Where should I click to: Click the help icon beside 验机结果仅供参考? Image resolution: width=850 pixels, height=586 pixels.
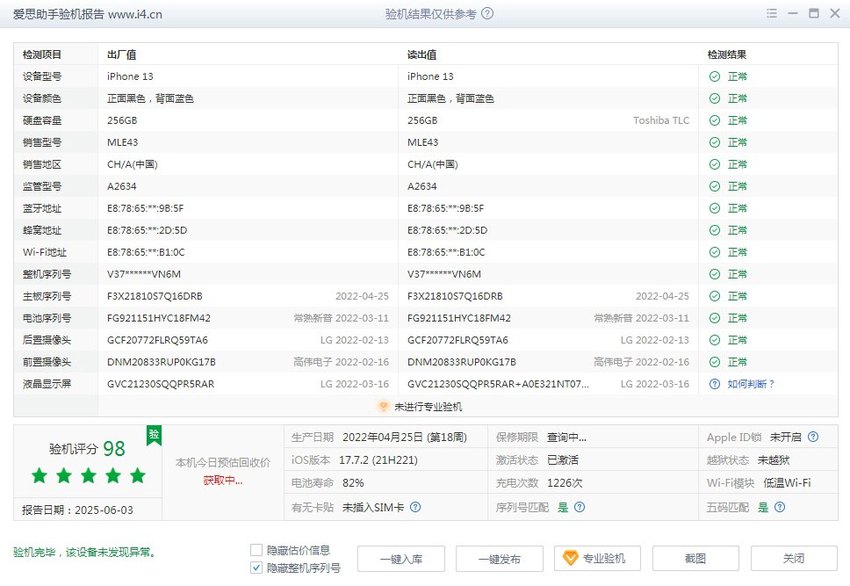tap(487, 14)
